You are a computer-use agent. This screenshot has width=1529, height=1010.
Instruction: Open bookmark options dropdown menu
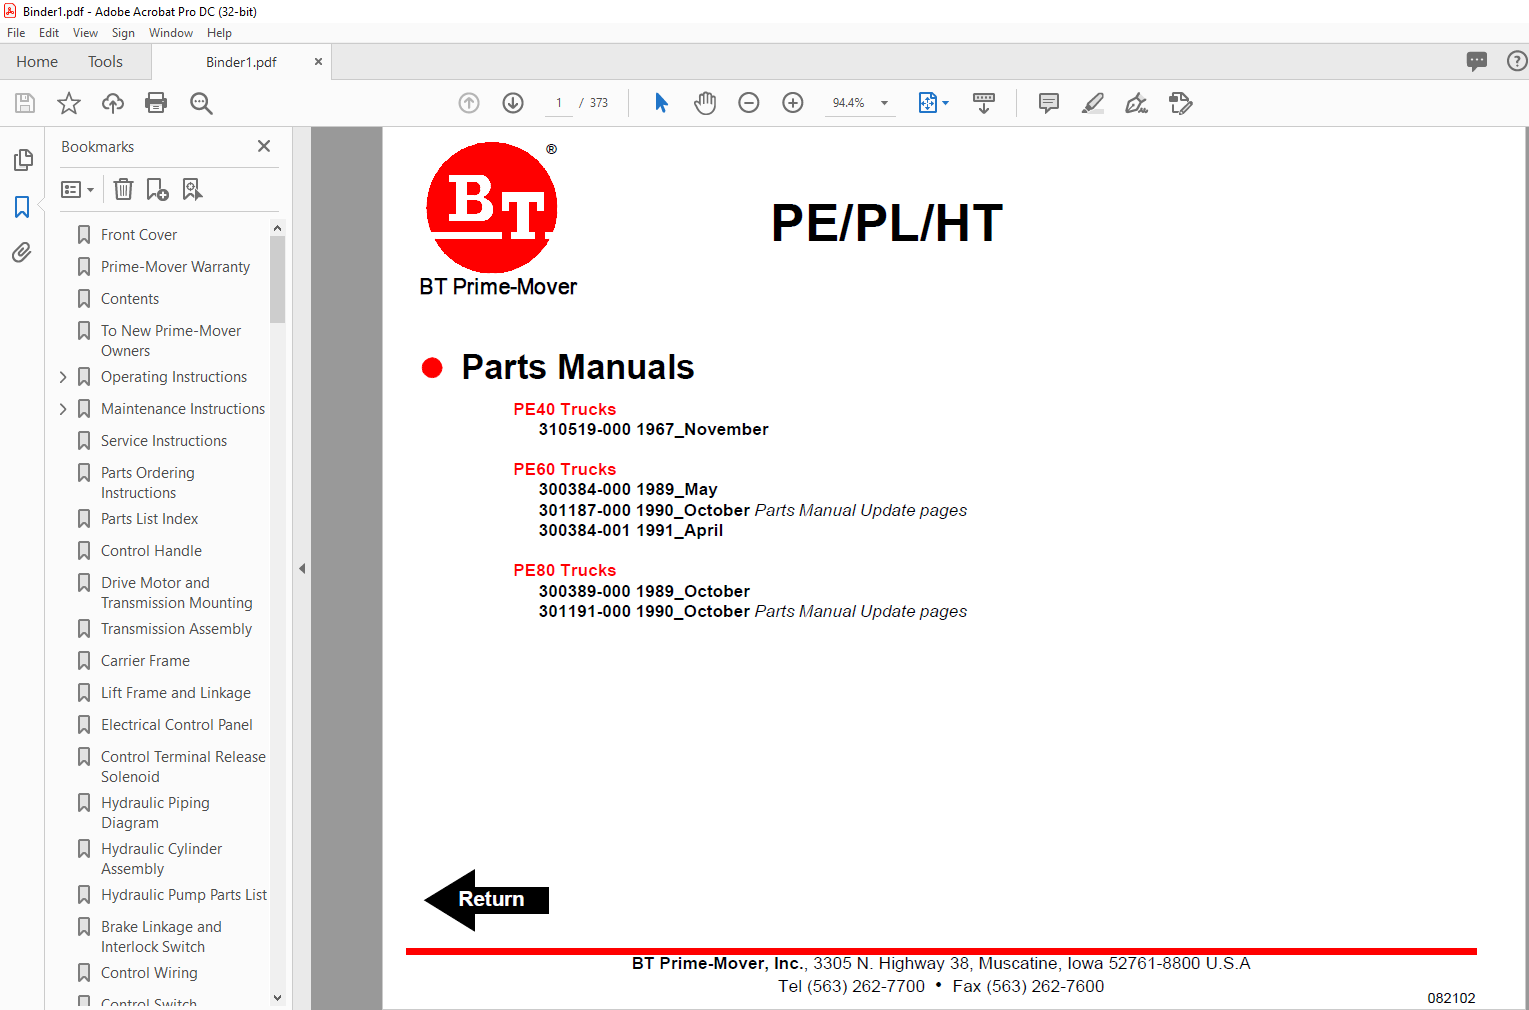77,189
